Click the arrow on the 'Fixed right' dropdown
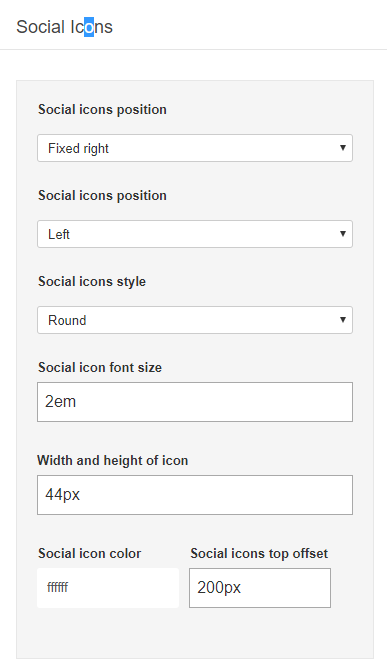This screenshot has width=387, height=667. (343, 148)
